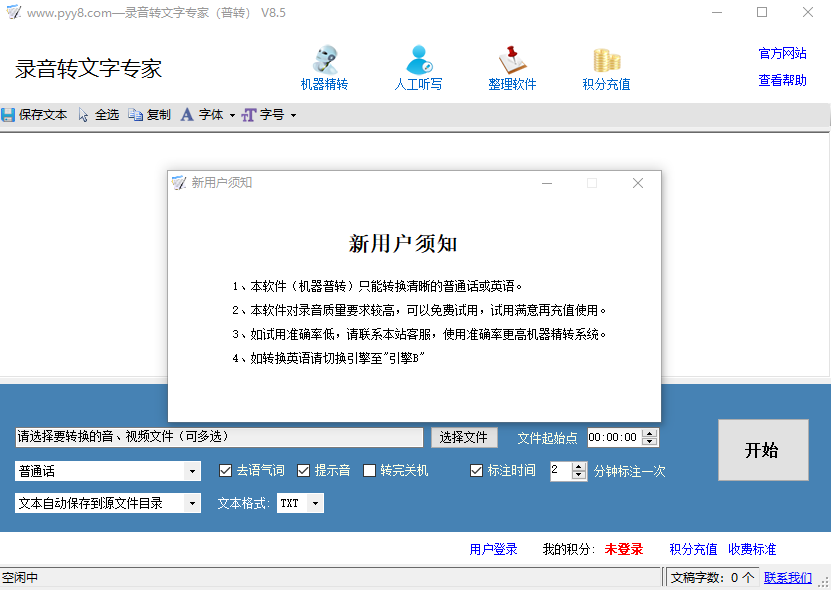Expand the 字体 dropdown arrow
The width and height of the screenshot is (831, 590).
232,115
